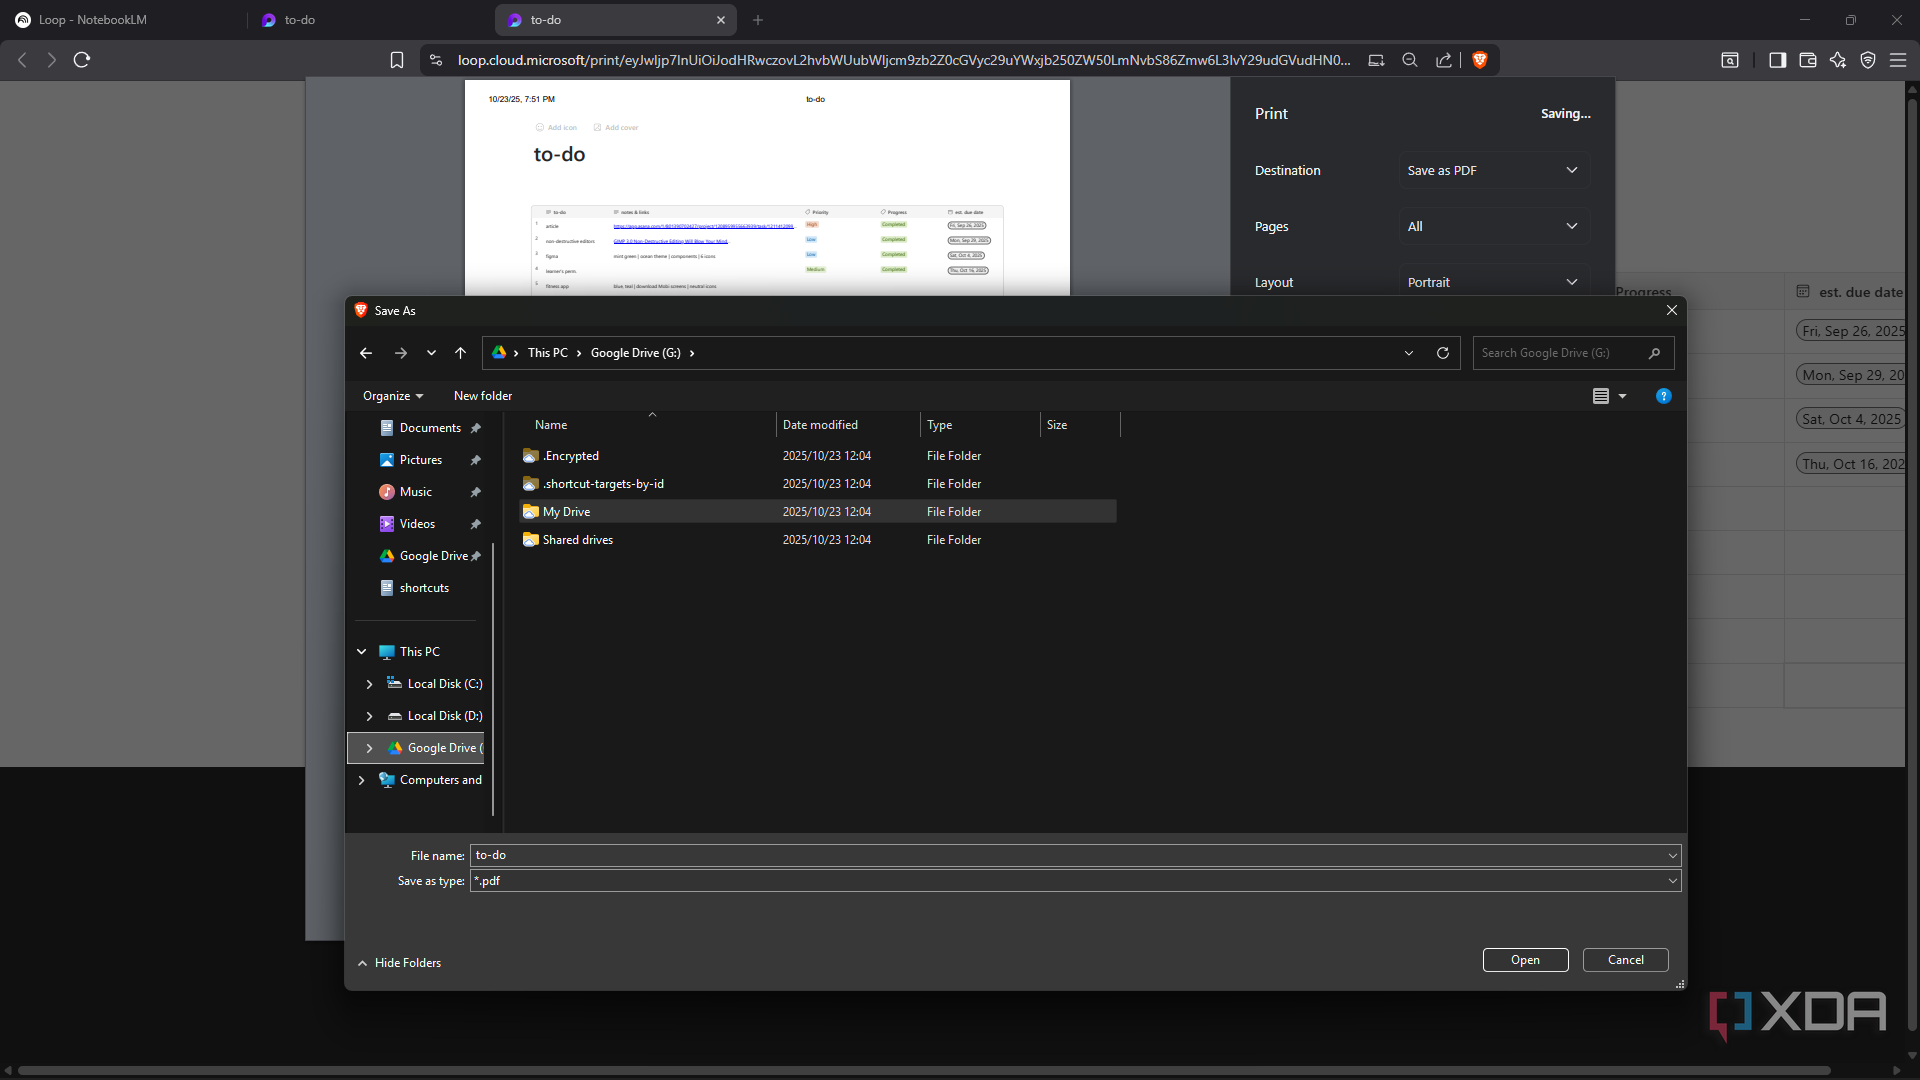
Task: Open recent locations chevron in Save As
Action: (x=431, y=353)
